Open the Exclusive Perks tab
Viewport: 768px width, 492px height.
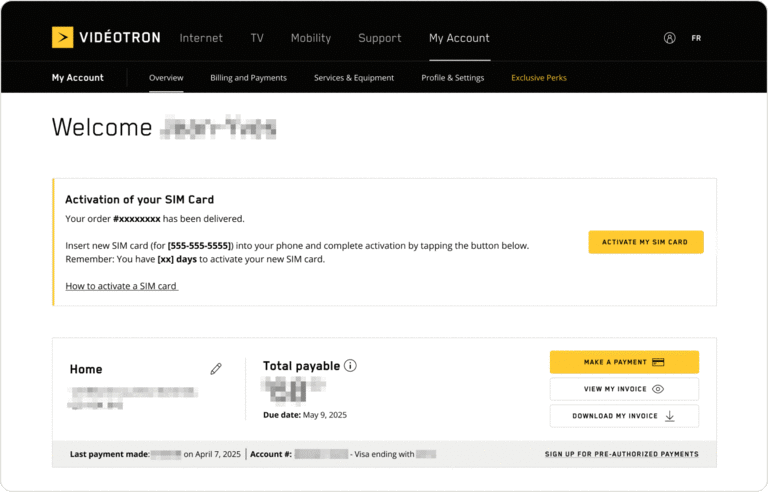pyautogui.click(x=539, y=77)
